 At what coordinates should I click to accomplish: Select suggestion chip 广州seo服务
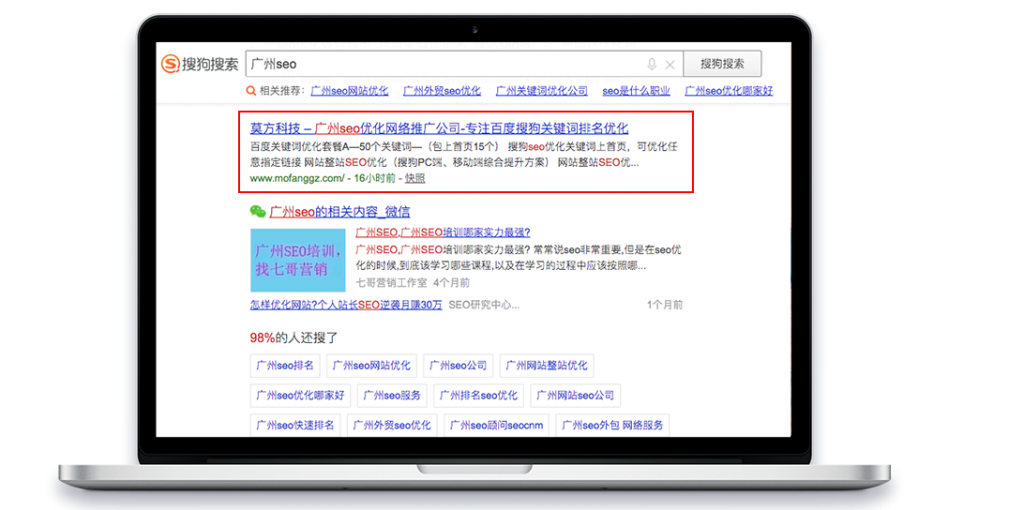click(392, 395)
